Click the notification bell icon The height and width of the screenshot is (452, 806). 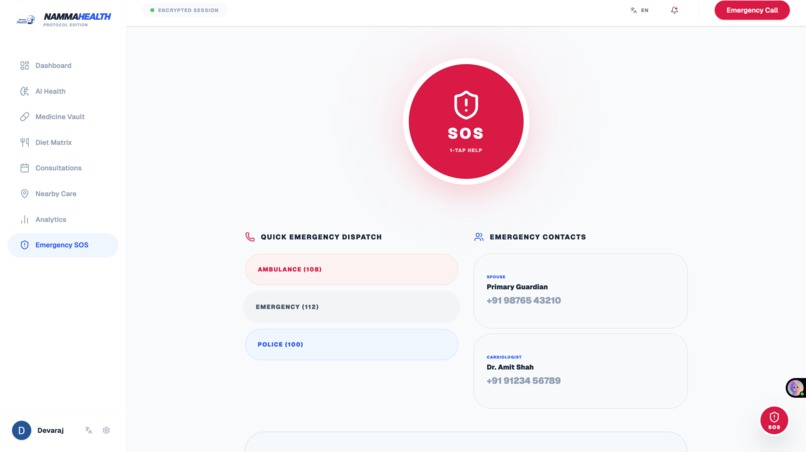tap(674, 10)
